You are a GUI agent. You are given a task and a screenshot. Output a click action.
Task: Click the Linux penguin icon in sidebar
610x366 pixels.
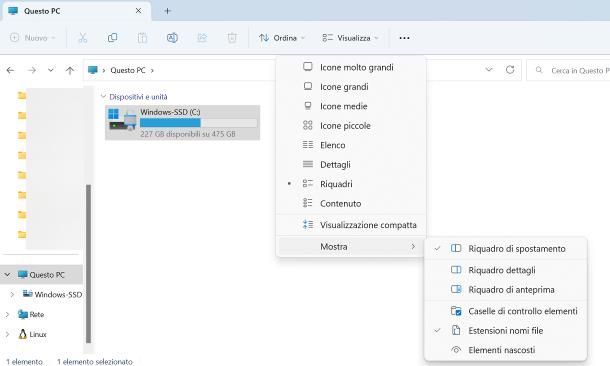[23, 334]
